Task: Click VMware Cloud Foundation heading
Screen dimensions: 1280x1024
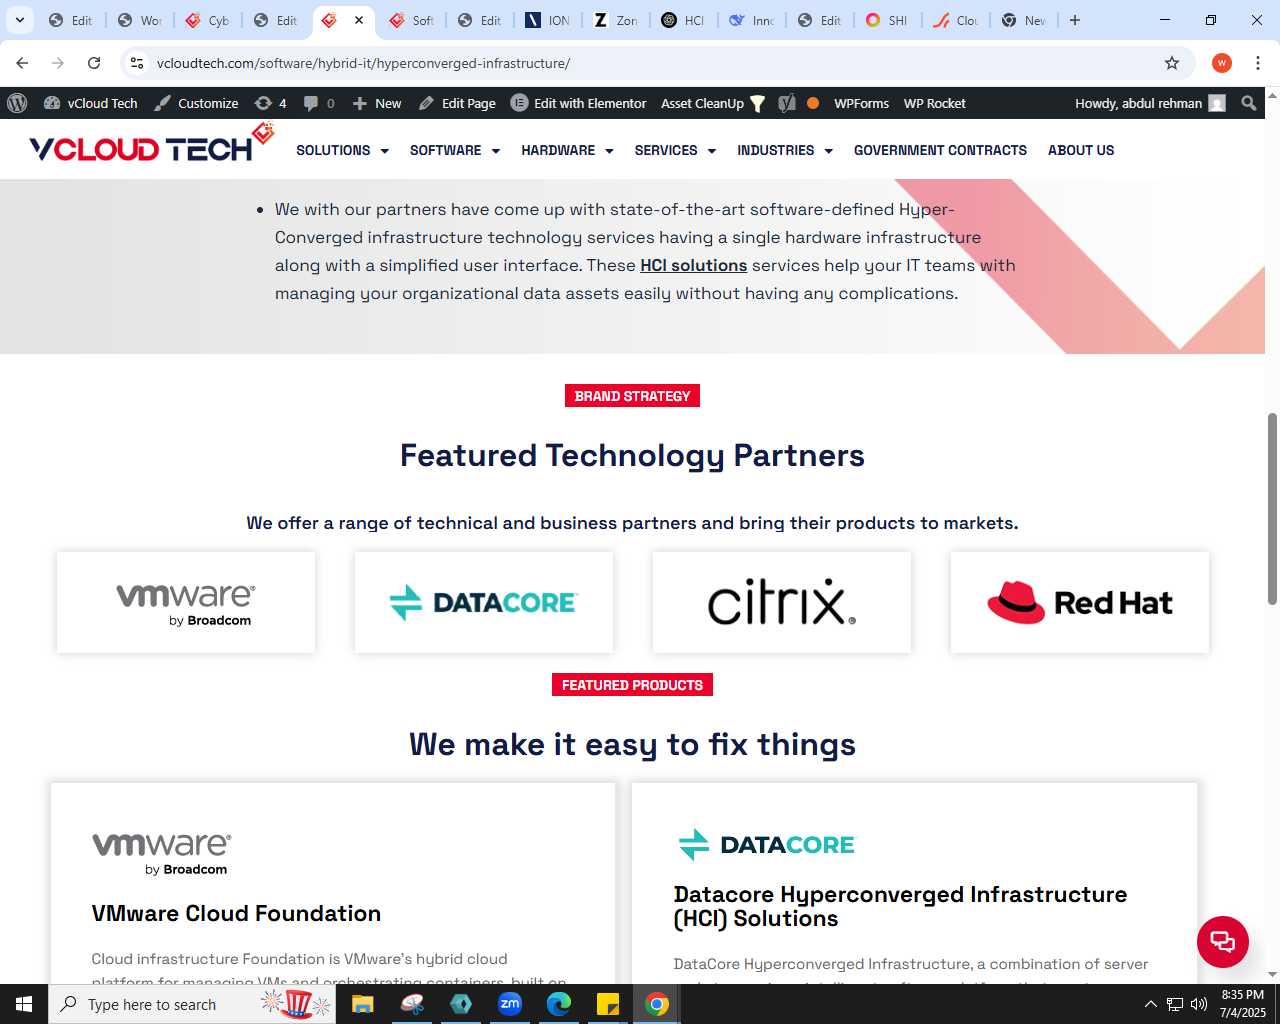Action: [236, 913]
